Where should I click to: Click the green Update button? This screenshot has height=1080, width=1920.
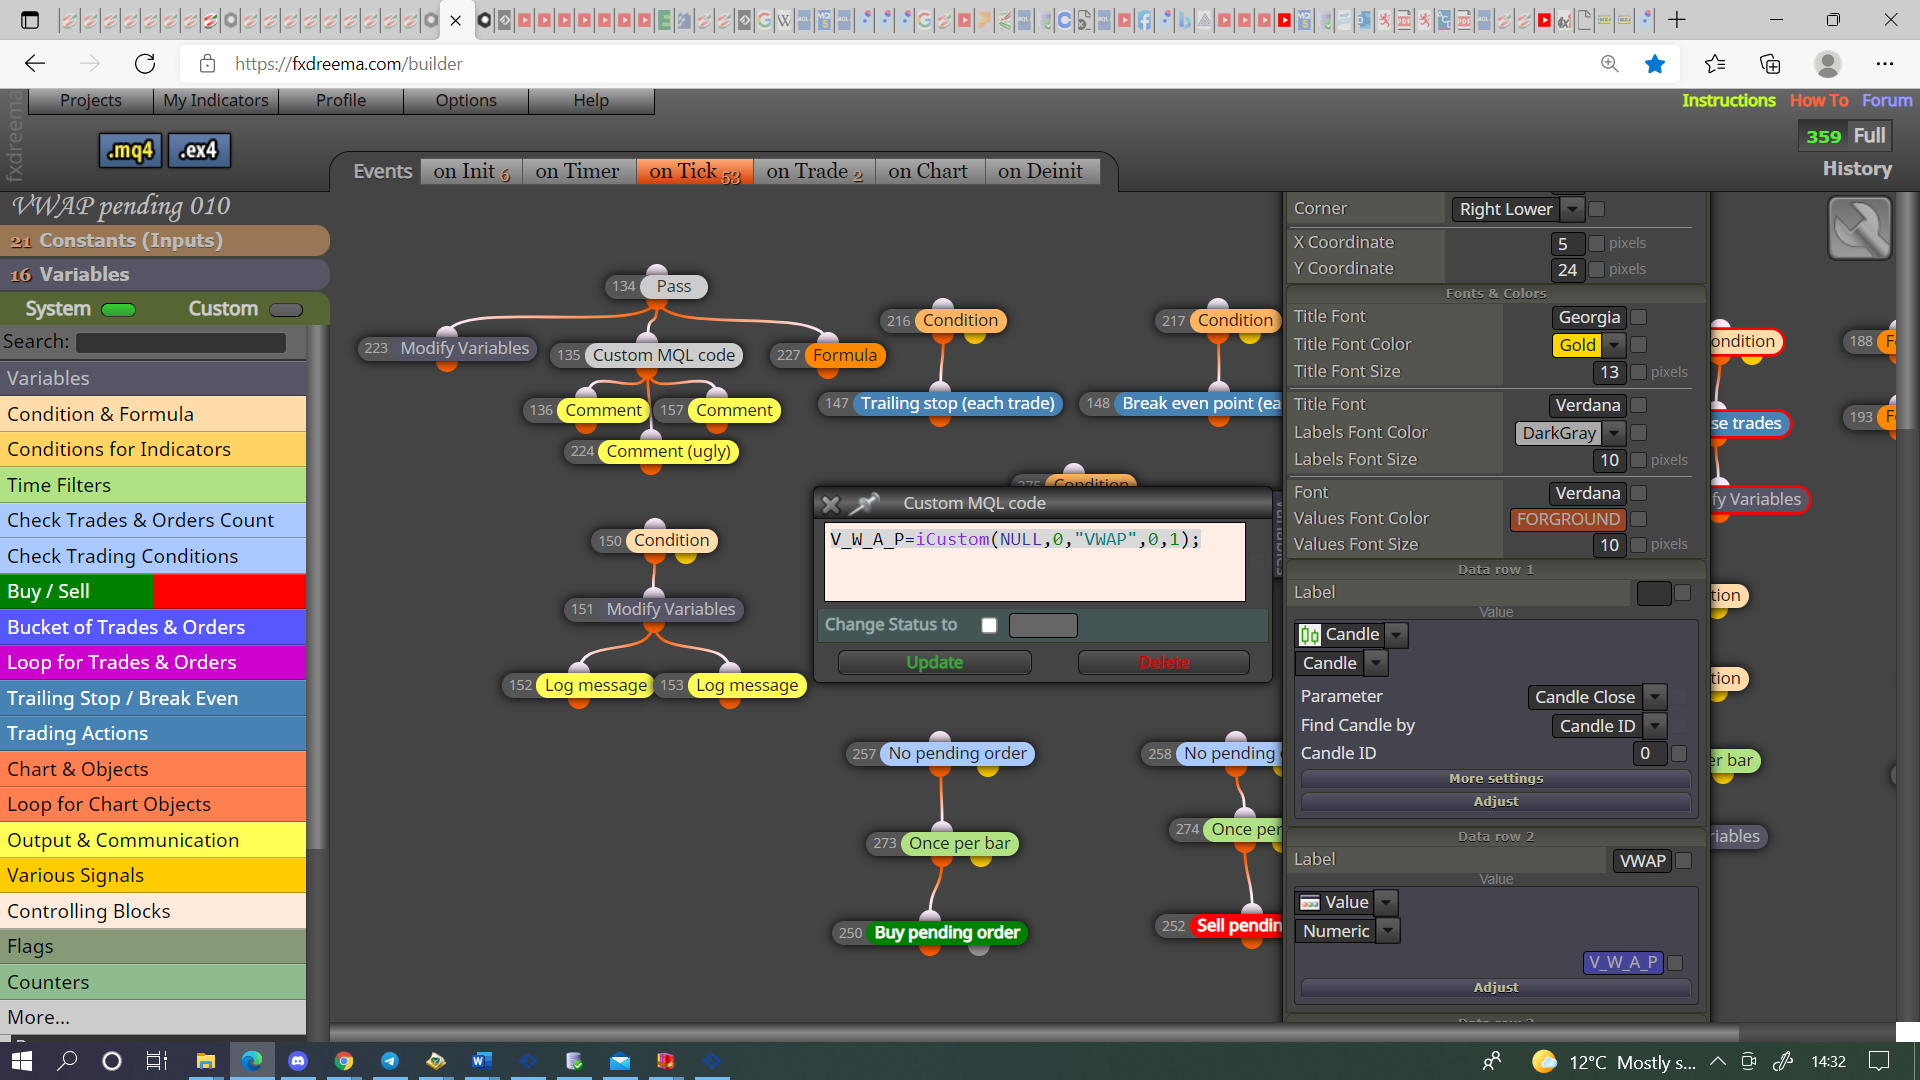coord(934,662)
